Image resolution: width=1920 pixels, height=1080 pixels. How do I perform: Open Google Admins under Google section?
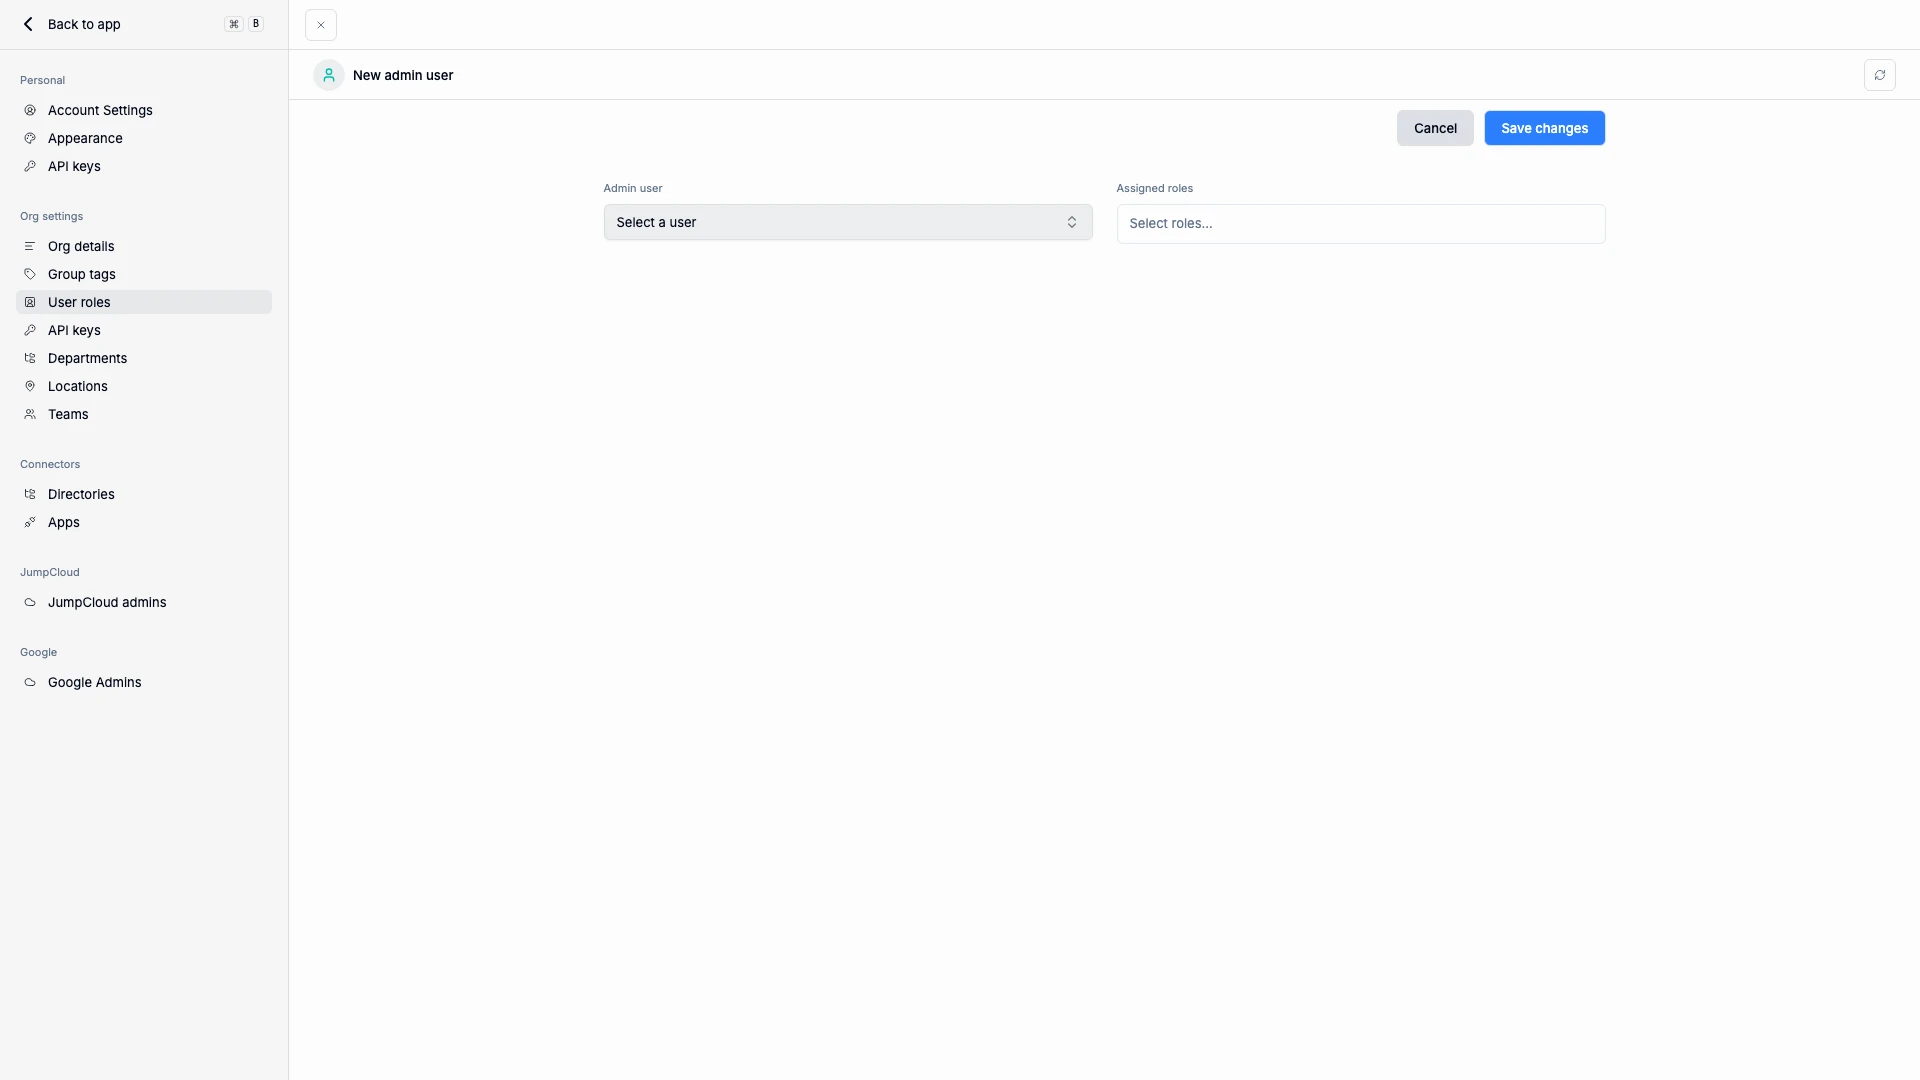(95, 682)
